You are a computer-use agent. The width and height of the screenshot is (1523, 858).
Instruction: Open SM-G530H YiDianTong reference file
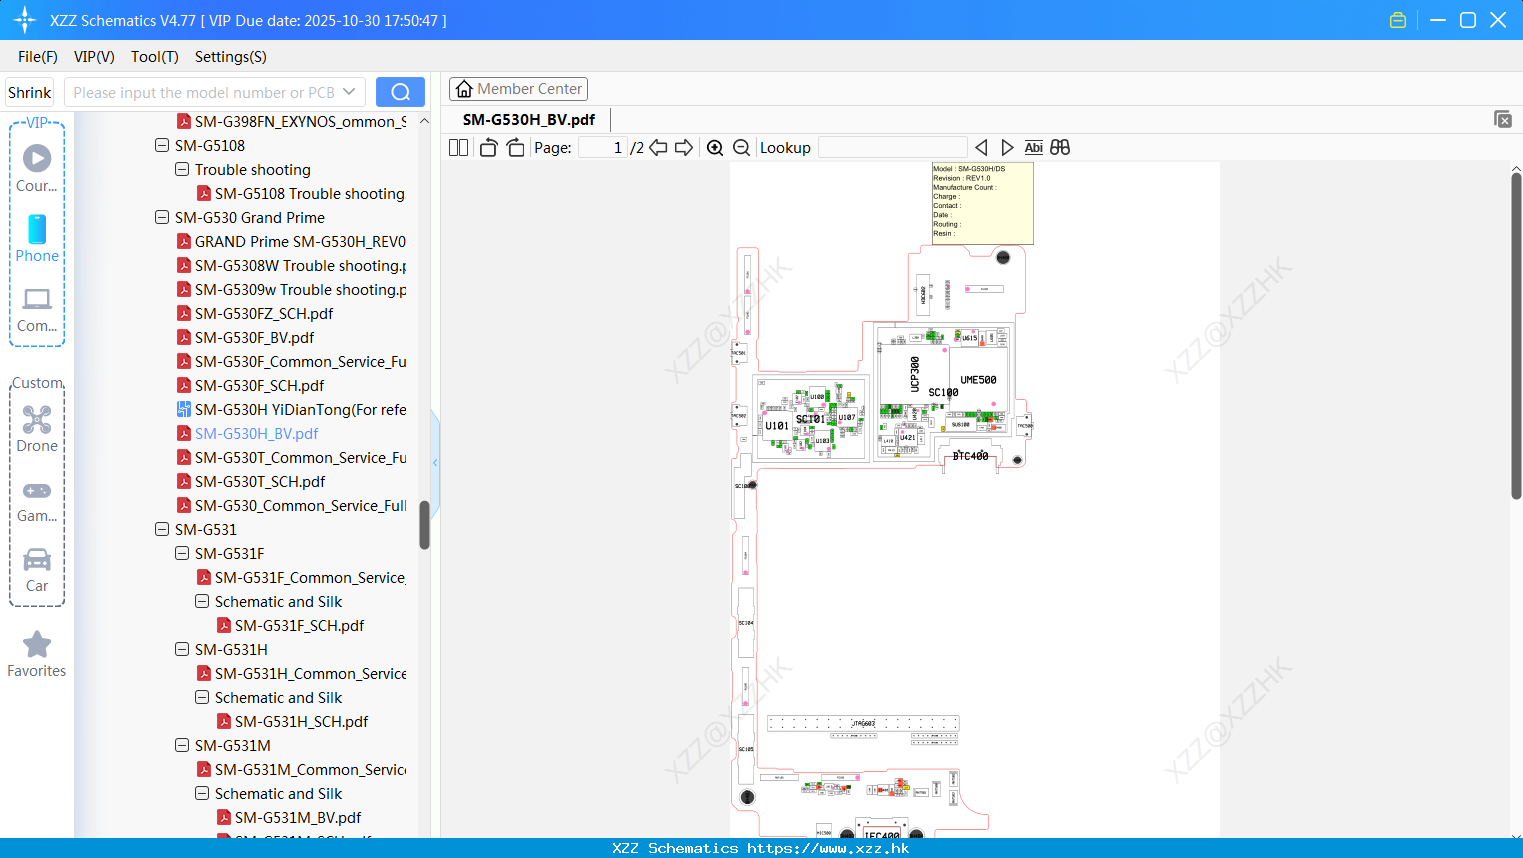300,409
